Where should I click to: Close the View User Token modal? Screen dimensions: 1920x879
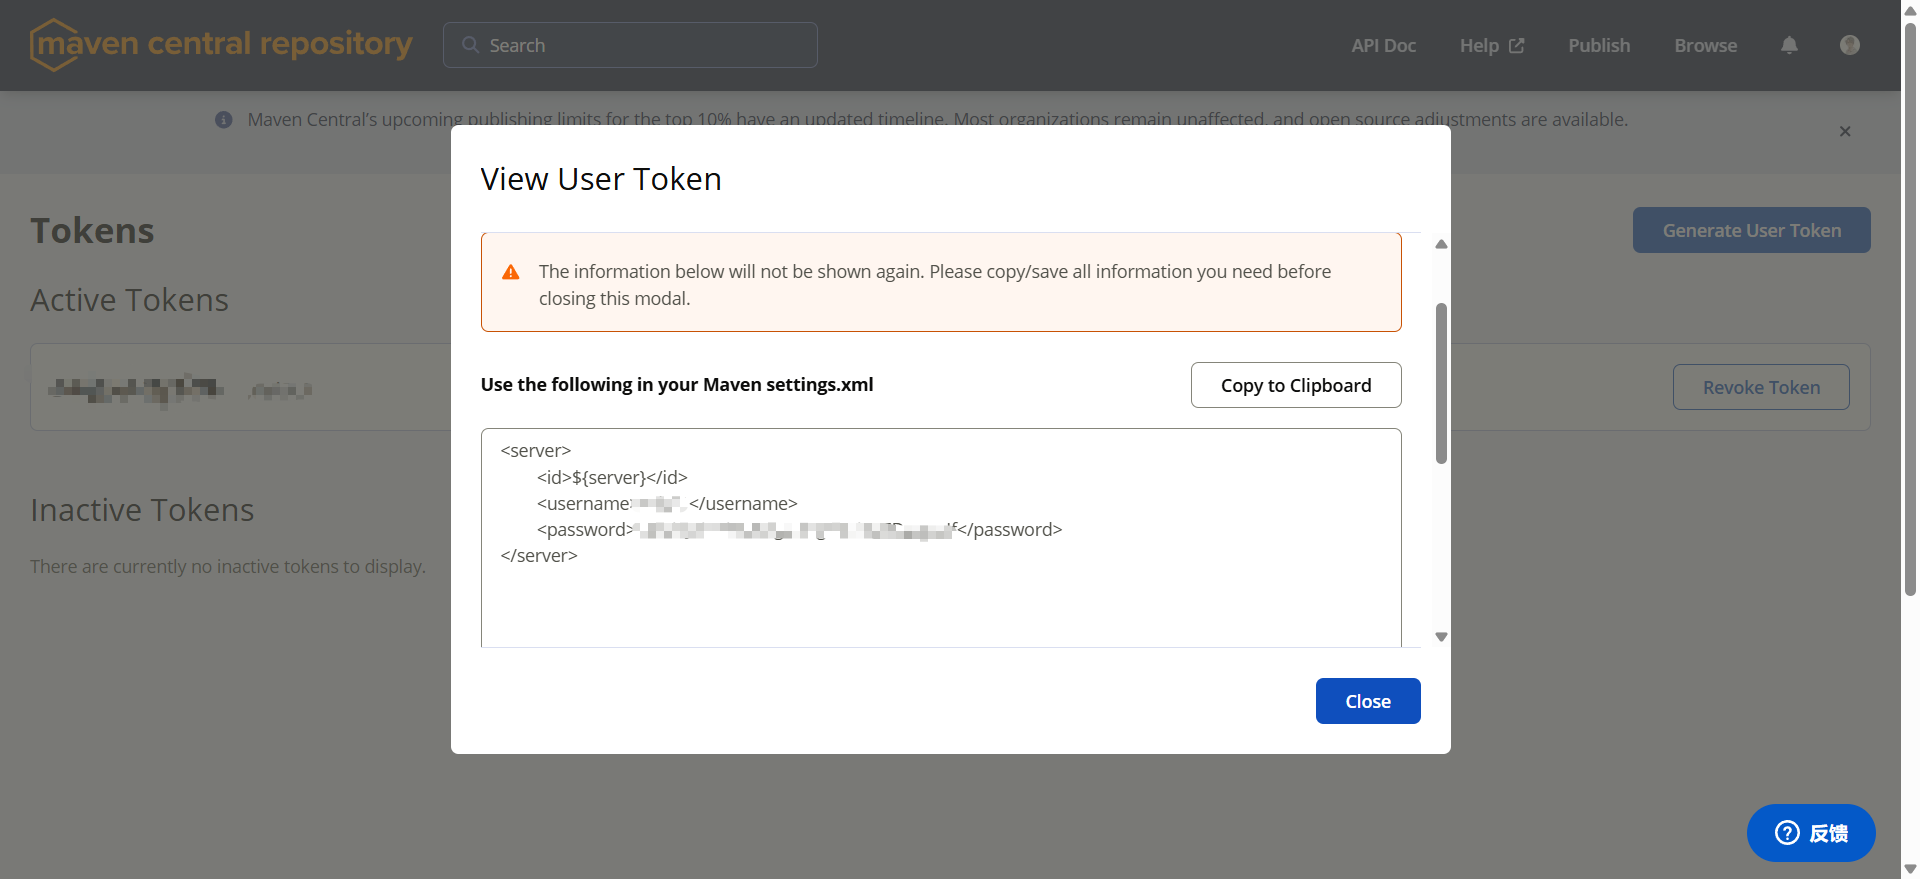[x=1368, y=701]
